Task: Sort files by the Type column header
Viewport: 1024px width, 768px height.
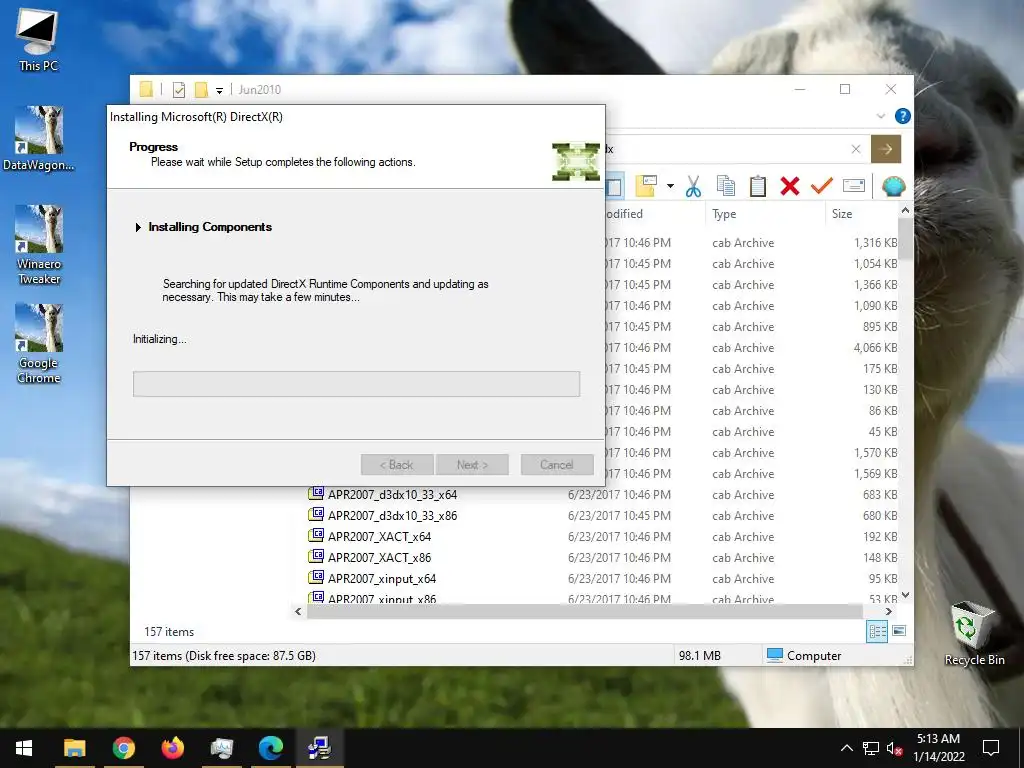Action: point(724,214)
